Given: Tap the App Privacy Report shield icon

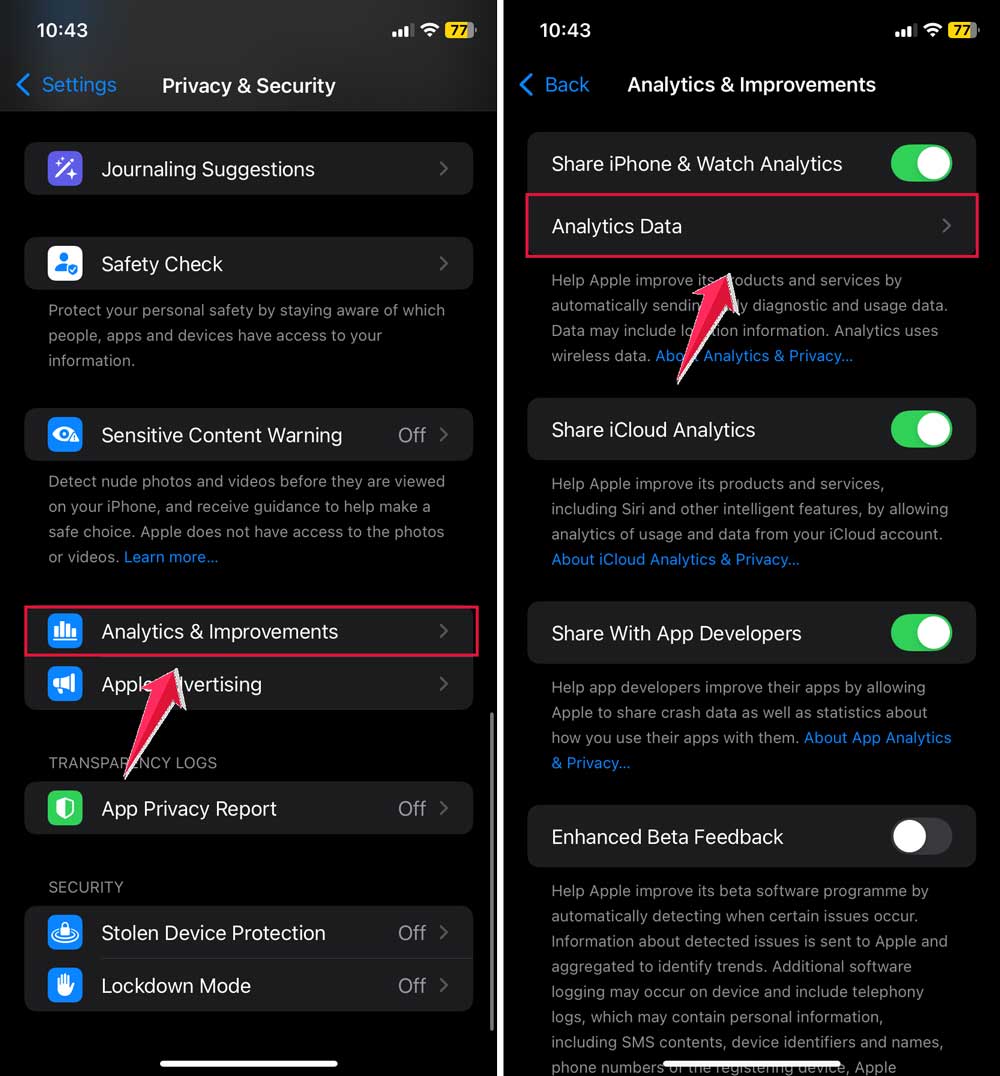Looking at the screenshot, I should [x=65, y=808].
